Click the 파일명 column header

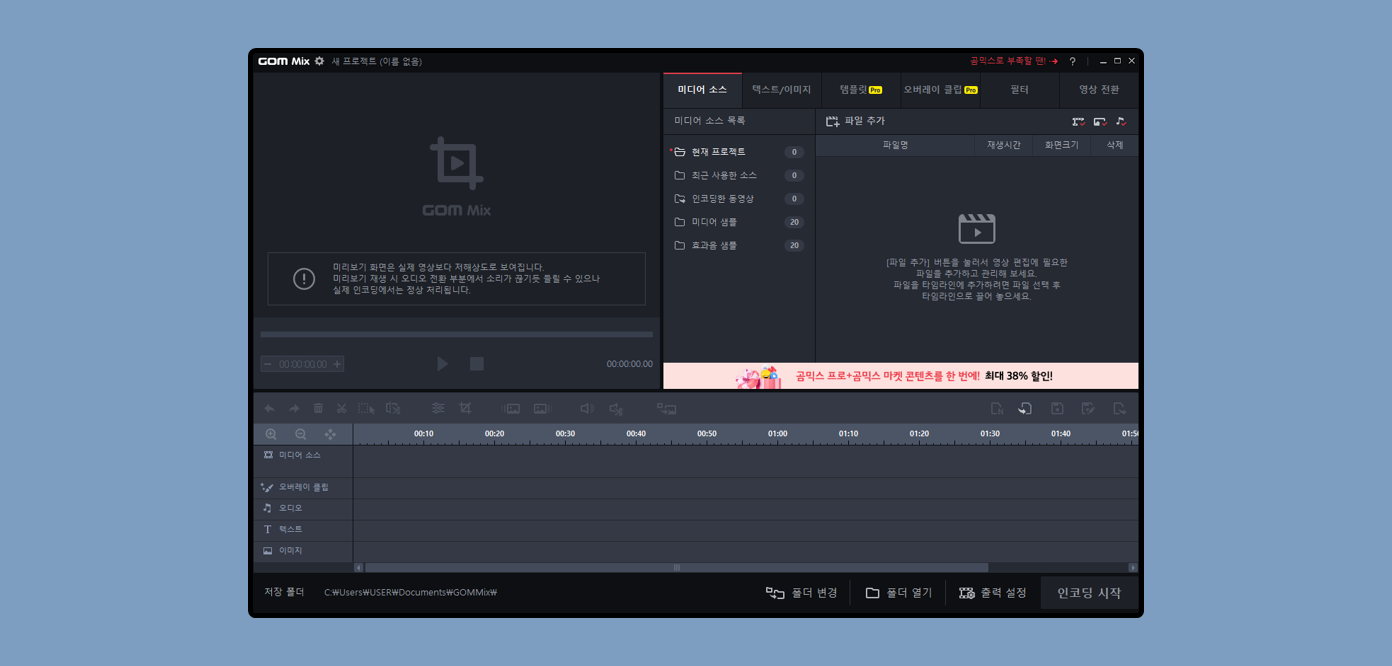(895, 145)
